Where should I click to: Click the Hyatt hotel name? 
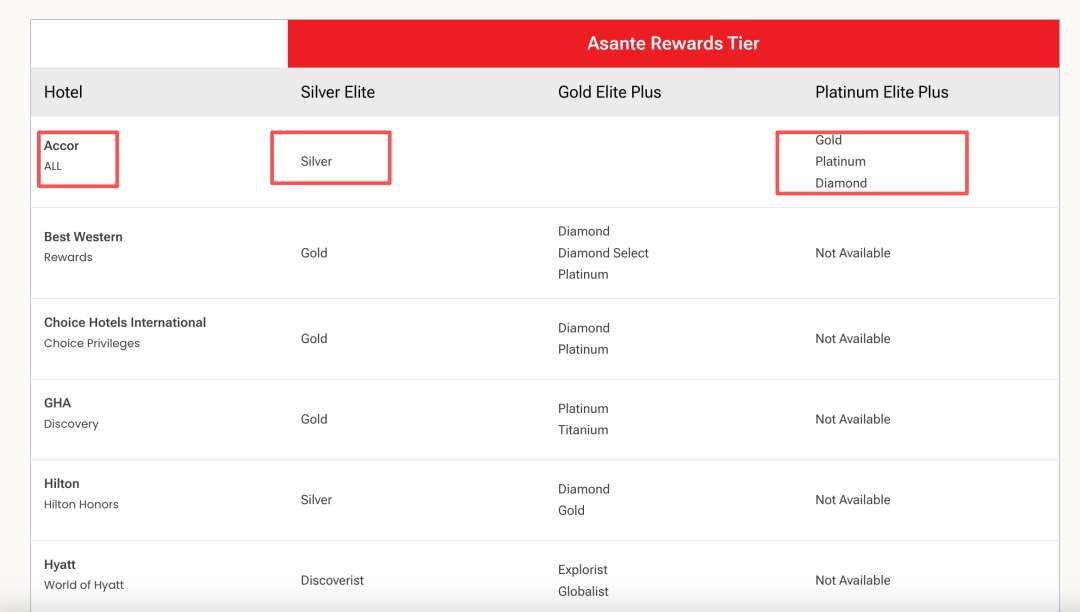(x=60, y=564)
